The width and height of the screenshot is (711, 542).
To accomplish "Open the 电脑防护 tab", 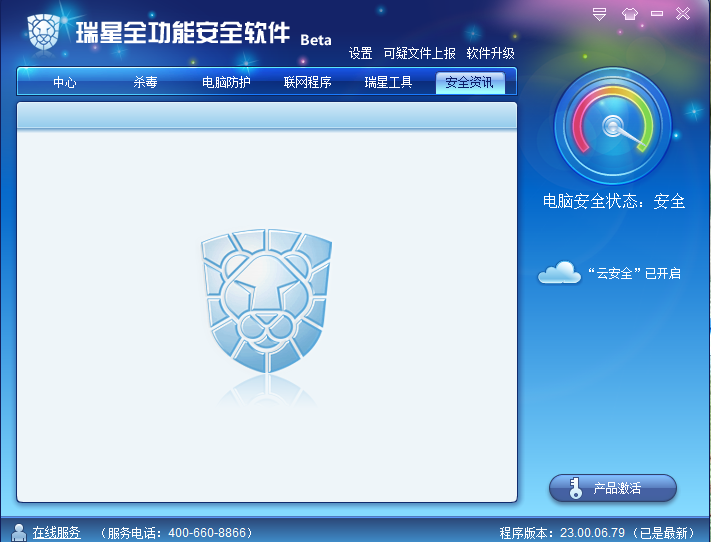I will [226, 82].
